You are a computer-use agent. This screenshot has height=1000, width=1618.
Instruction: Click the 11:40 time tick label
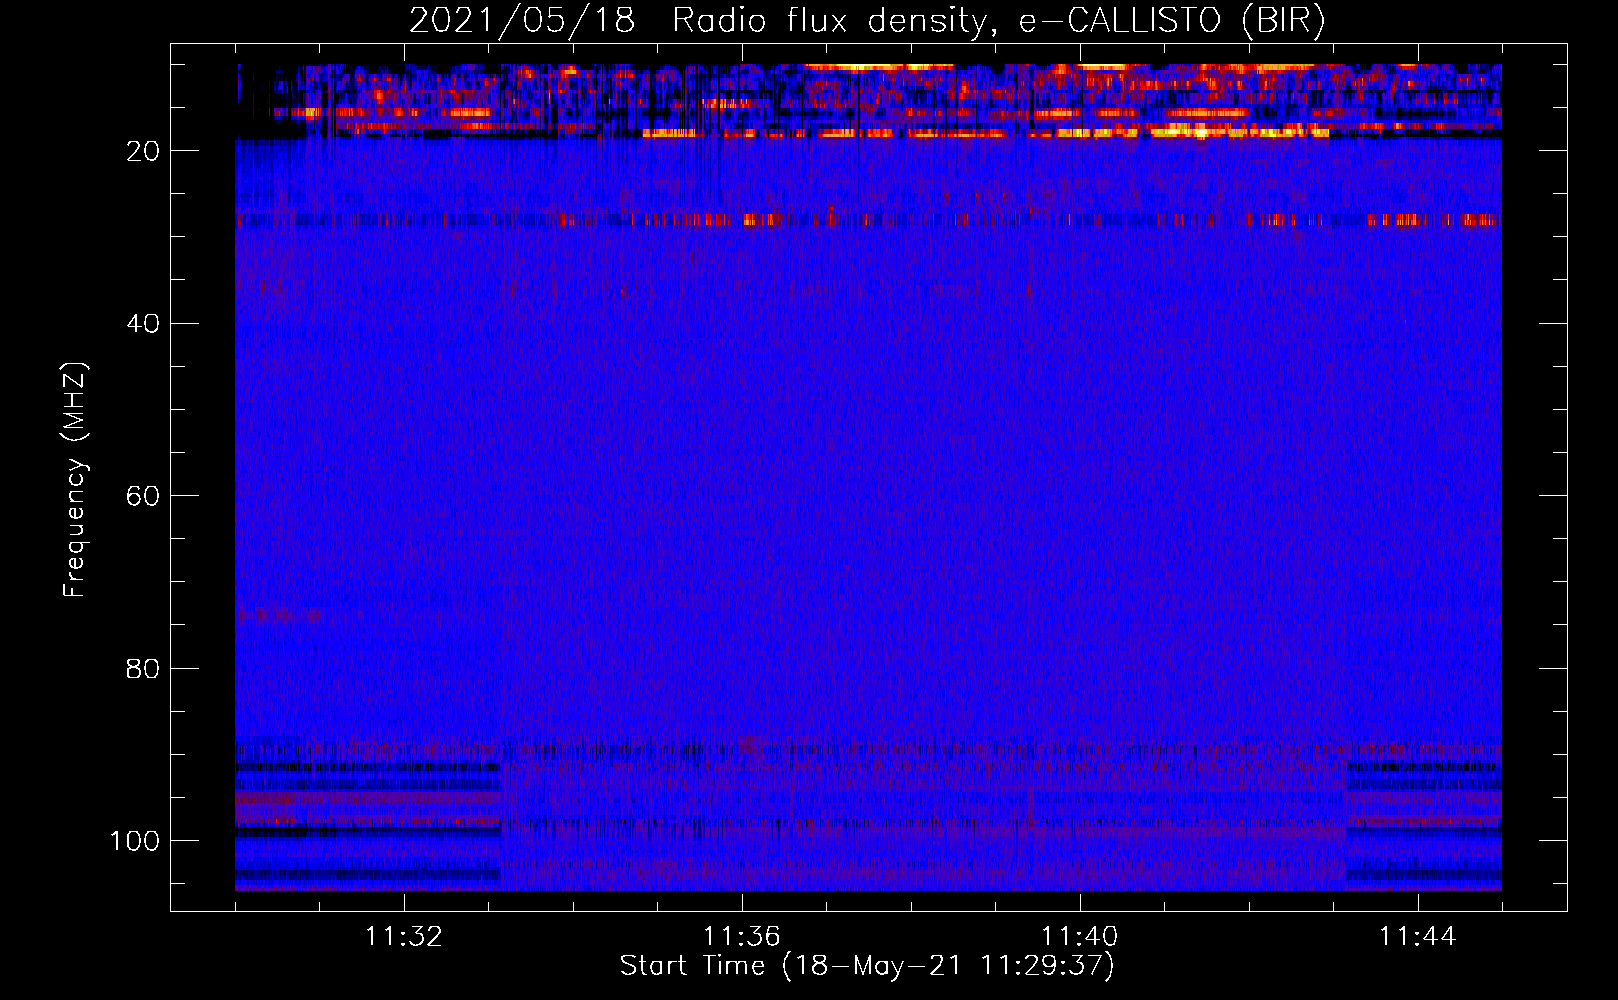click(x=1080, y=937)
